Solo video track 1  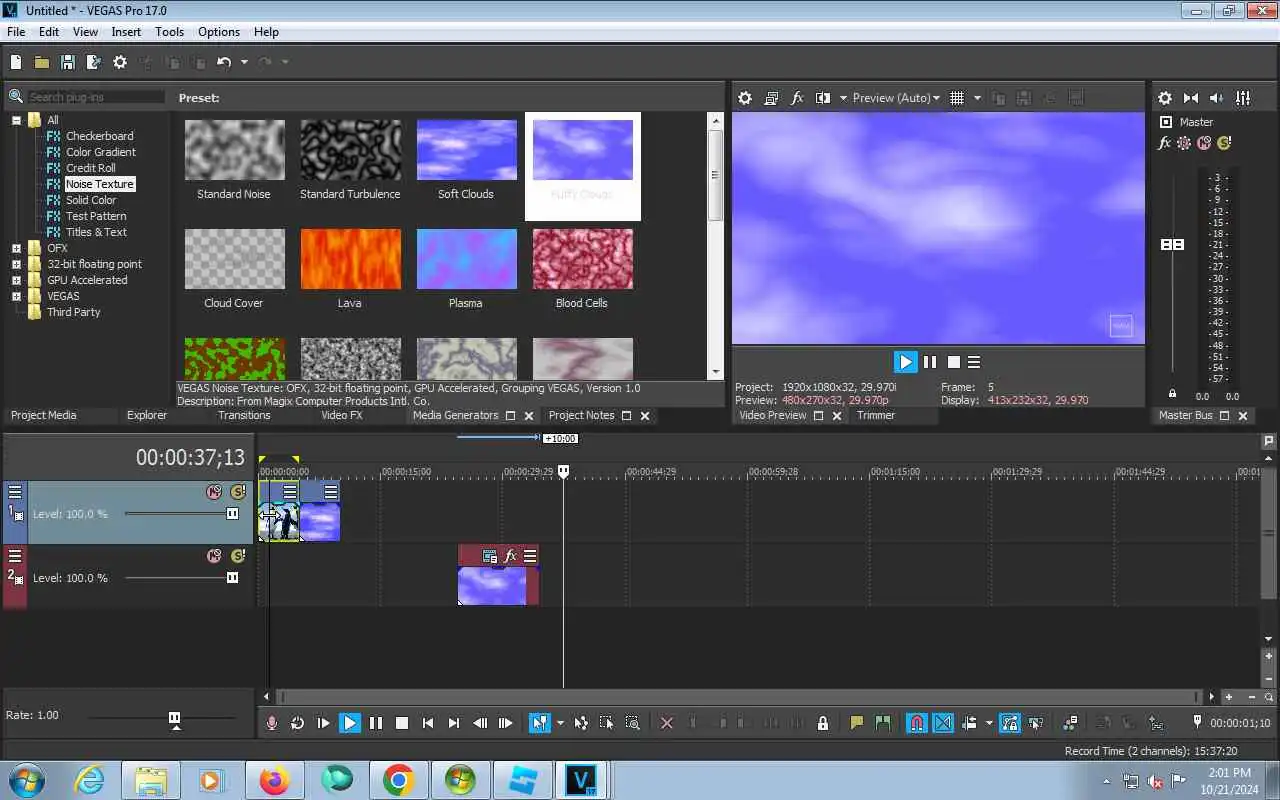237,492
